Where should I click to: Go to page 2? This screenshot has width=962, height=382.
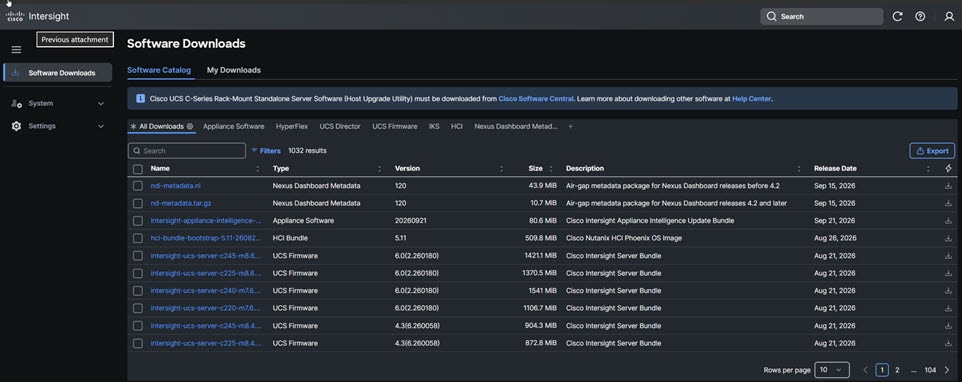[897, 370]
